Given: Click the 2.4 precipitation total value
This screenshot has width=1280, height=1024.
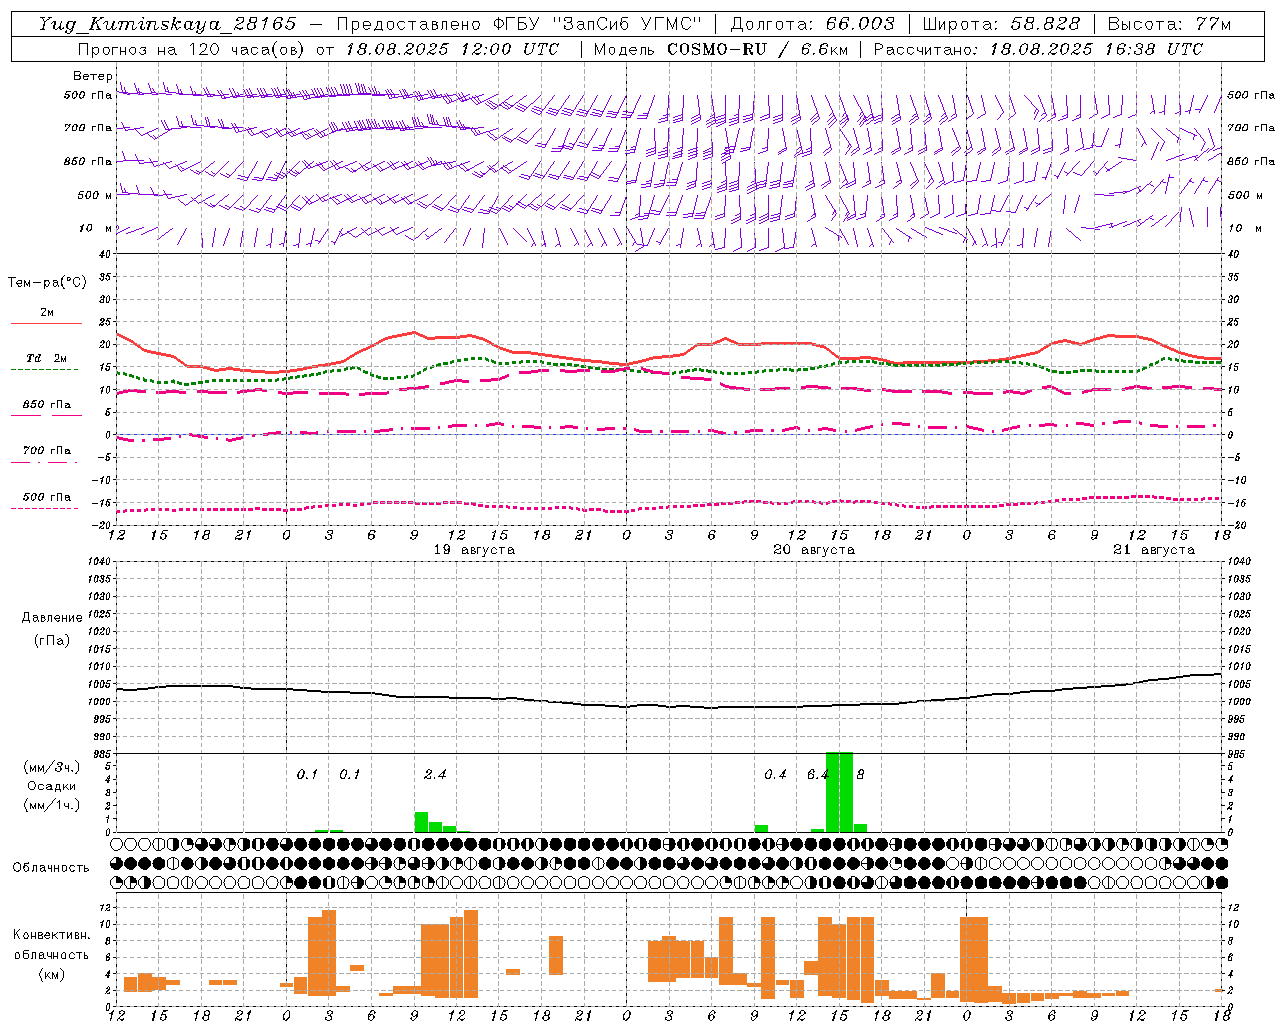Looking at the screenshot, I should point(435,774).
